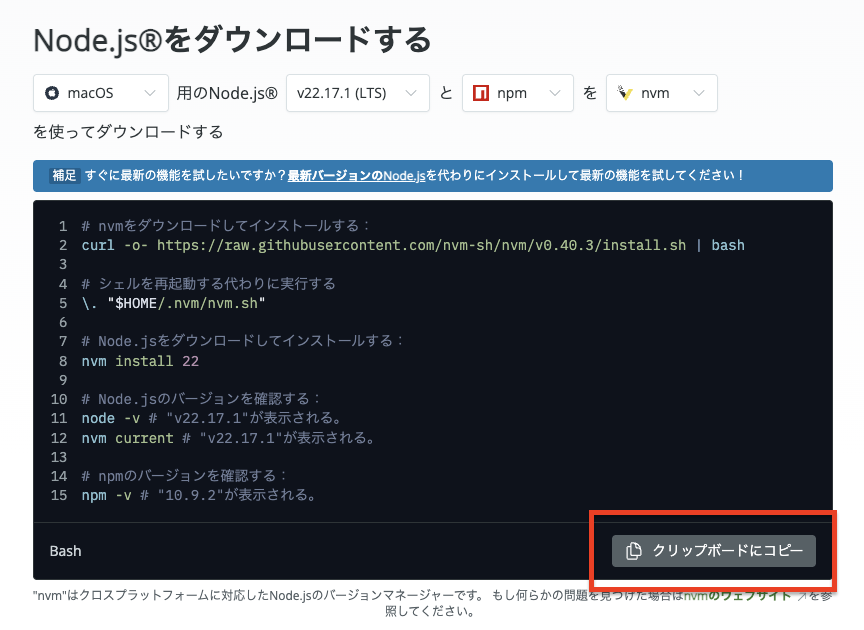Open the package manager dropdown showing npm
Image resolution: width=864 pixels, height=630 pixels.
tap(517, 92)
